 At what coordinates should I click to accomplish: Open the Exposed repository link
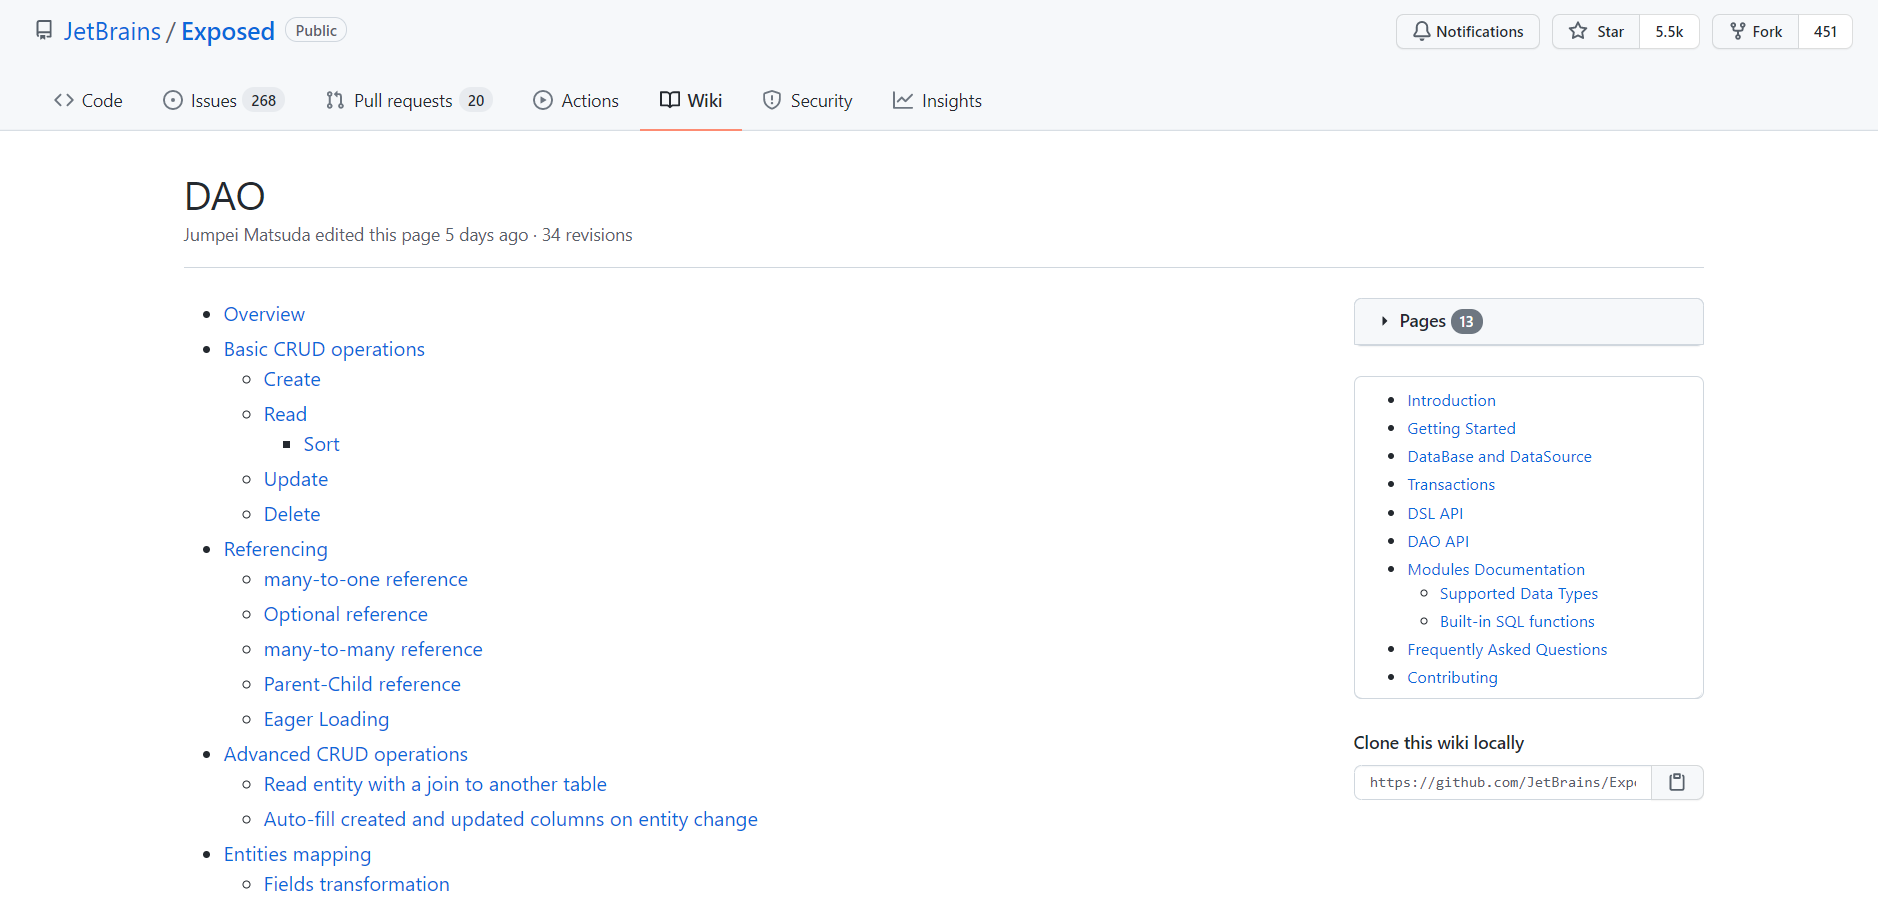point(228,31)
